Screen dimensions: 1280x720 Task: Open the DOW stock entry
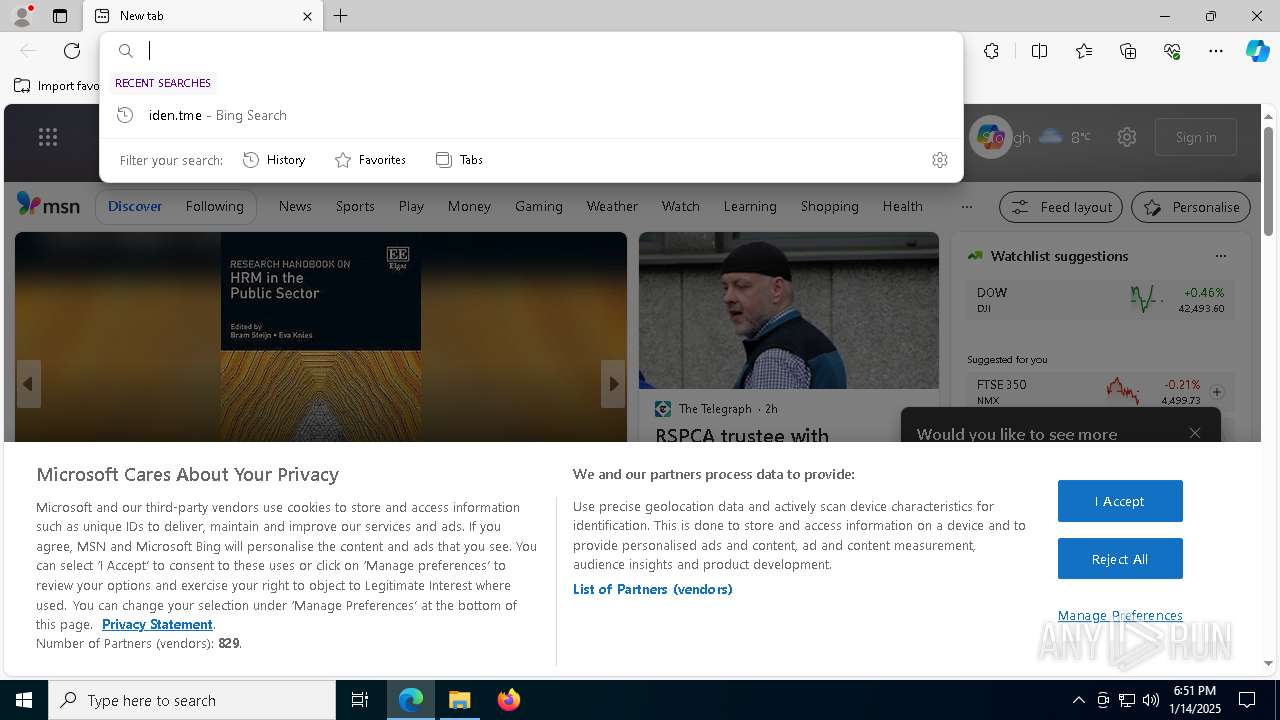1101,299
